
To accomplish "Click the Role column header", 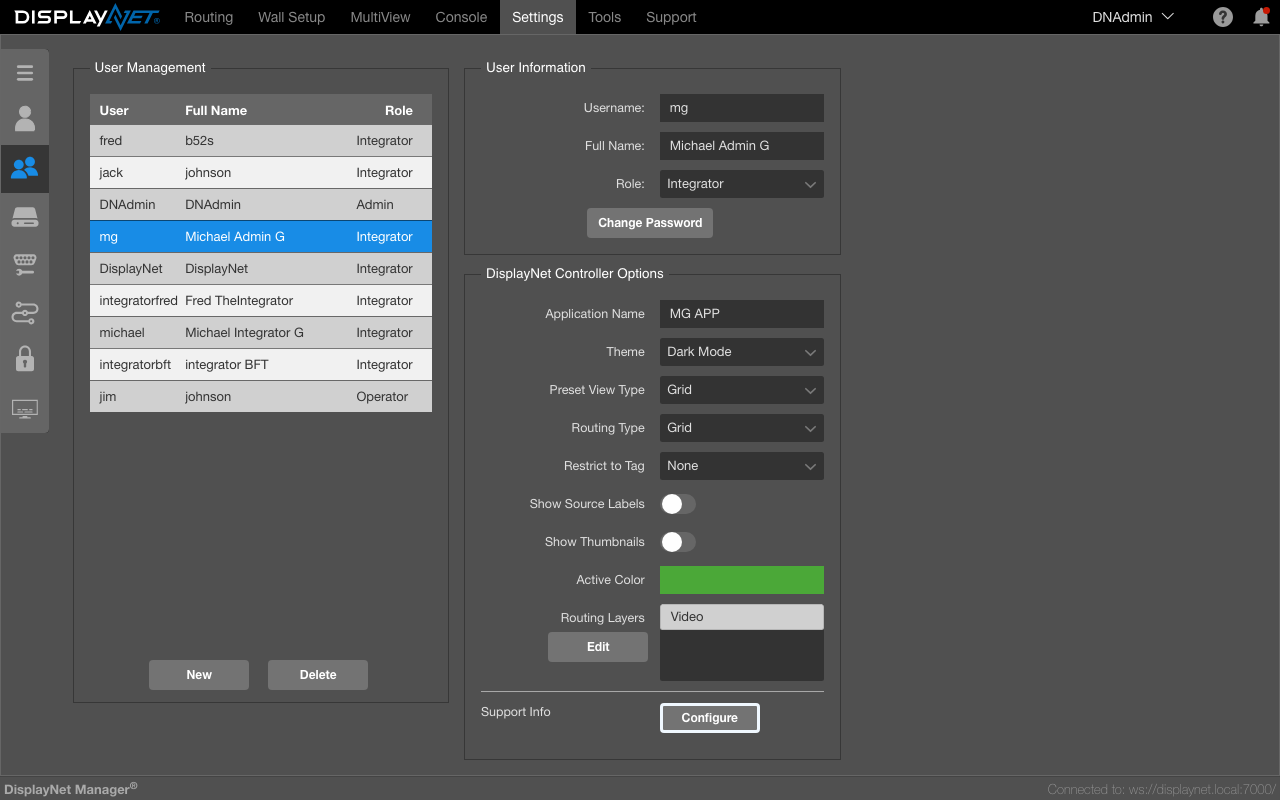I will click(399, 110).
